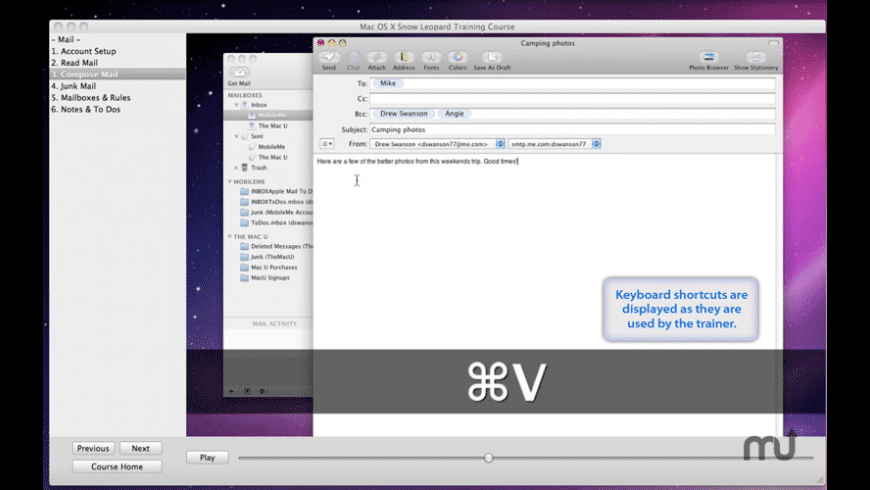This screenshot has height=490, width=870.
Task: Select MobileMe under Inbox
Action: point(271,115)
